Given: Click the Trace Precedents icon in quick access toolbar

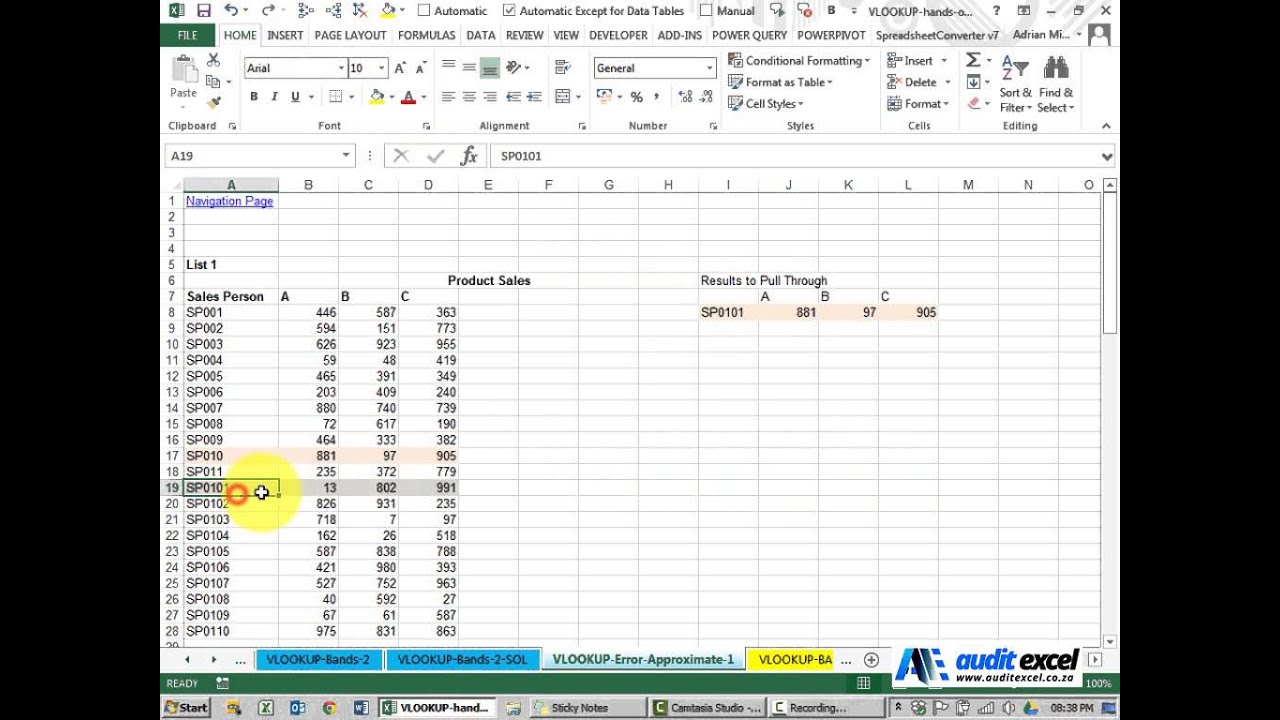Looking at the screenshot, I should click(x=306, y=10).
